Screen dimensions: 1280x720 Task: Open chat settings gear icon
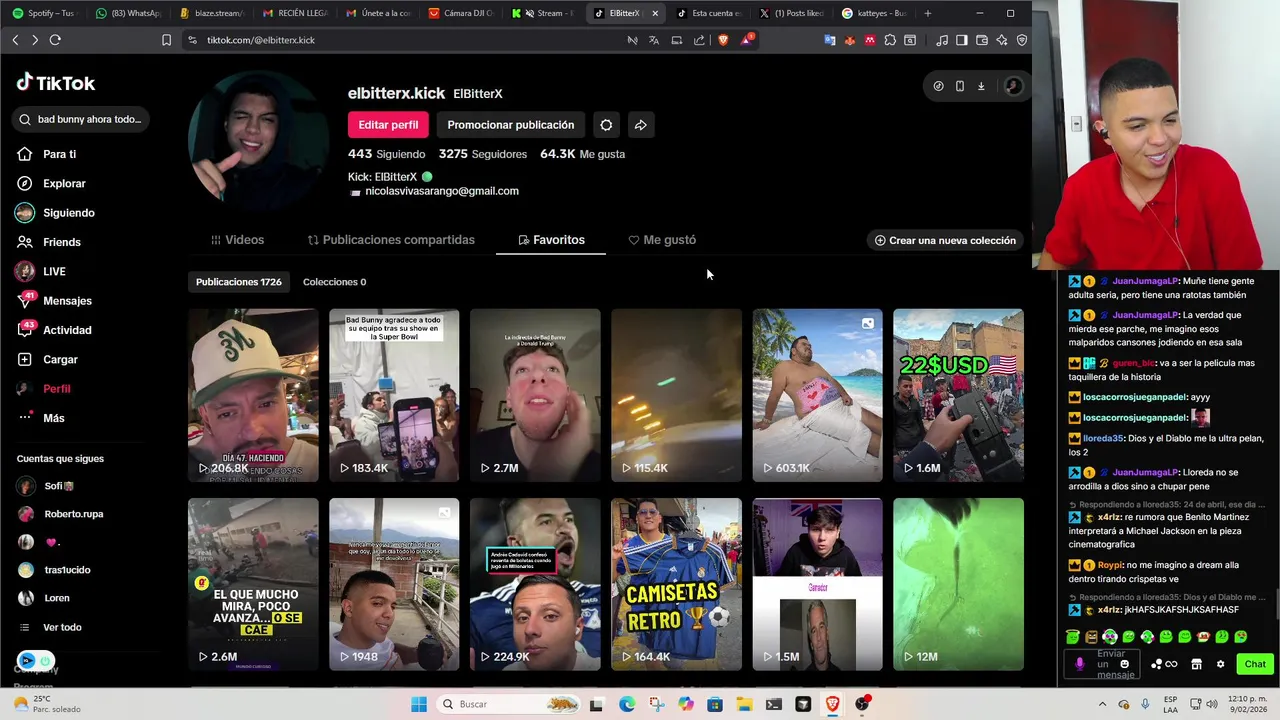[x=1220, y=664]
